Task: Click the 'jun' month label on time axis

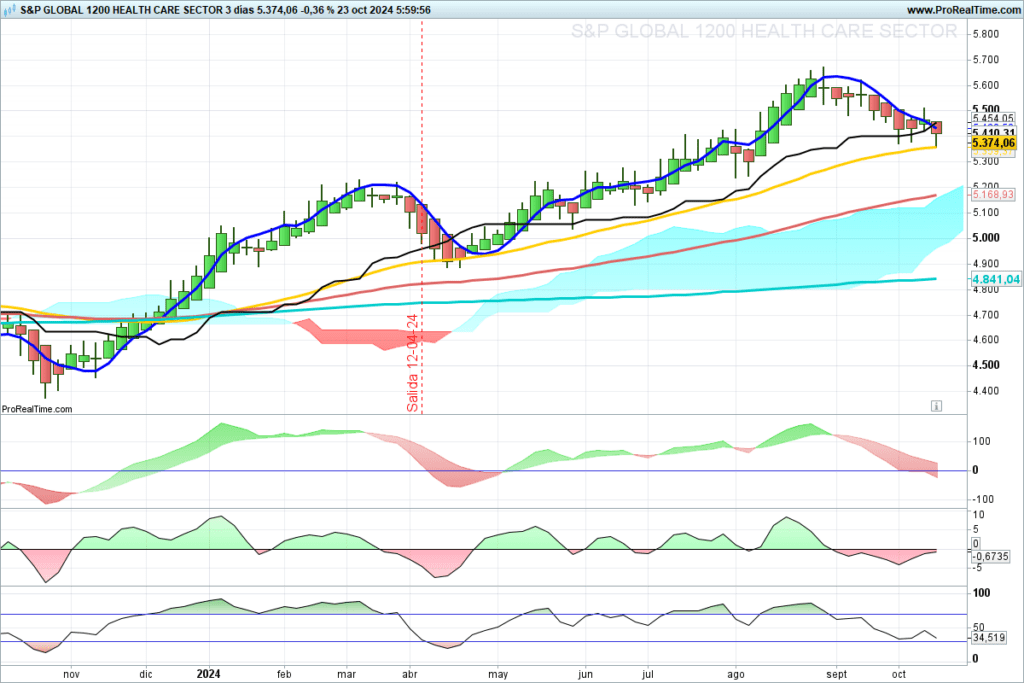Action: (x=585, y=674)
